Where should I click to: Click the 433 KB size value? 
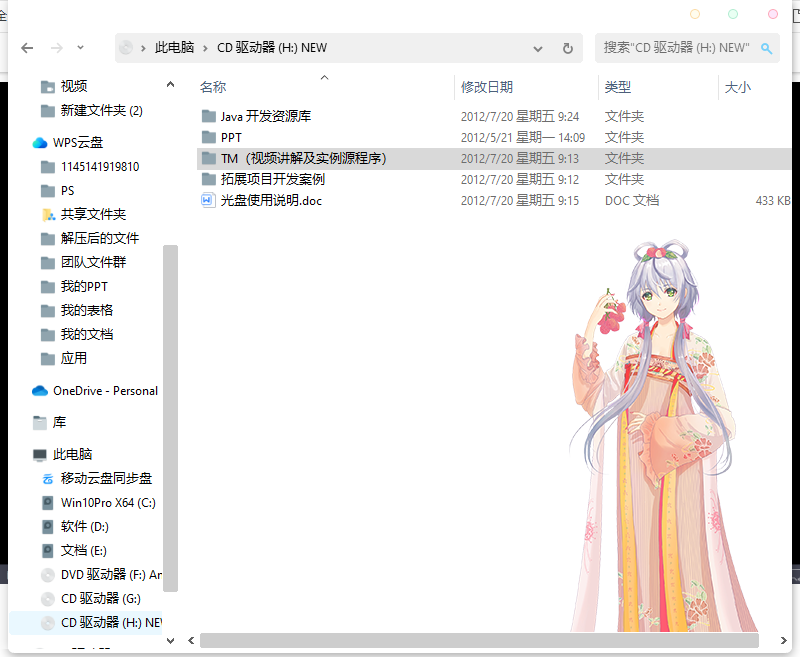click(x=773, y=200)
